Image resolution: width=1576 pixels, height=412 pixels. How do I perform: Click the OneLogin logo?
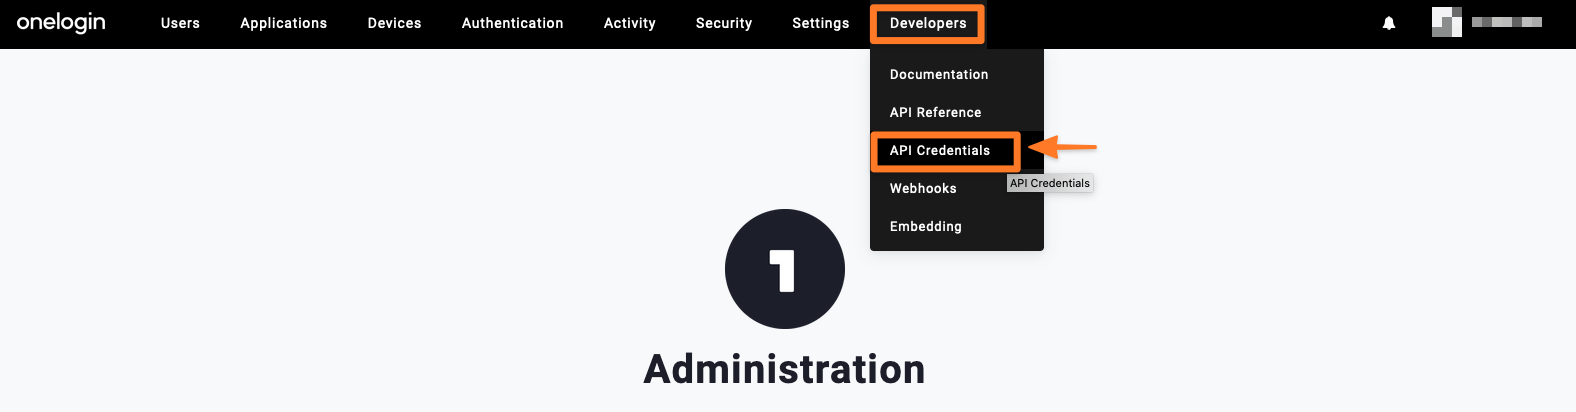(61, 23)
